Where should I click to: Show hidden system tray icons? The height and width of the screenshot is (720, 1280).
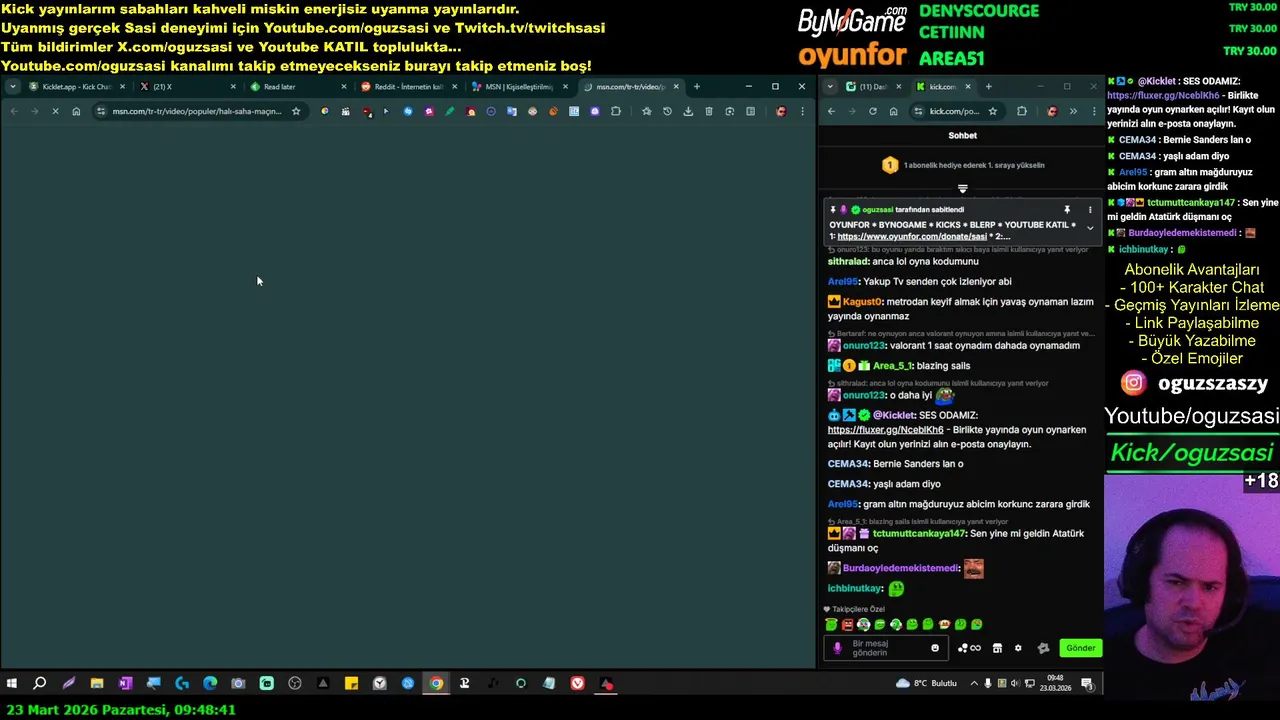tap(975, 684)
